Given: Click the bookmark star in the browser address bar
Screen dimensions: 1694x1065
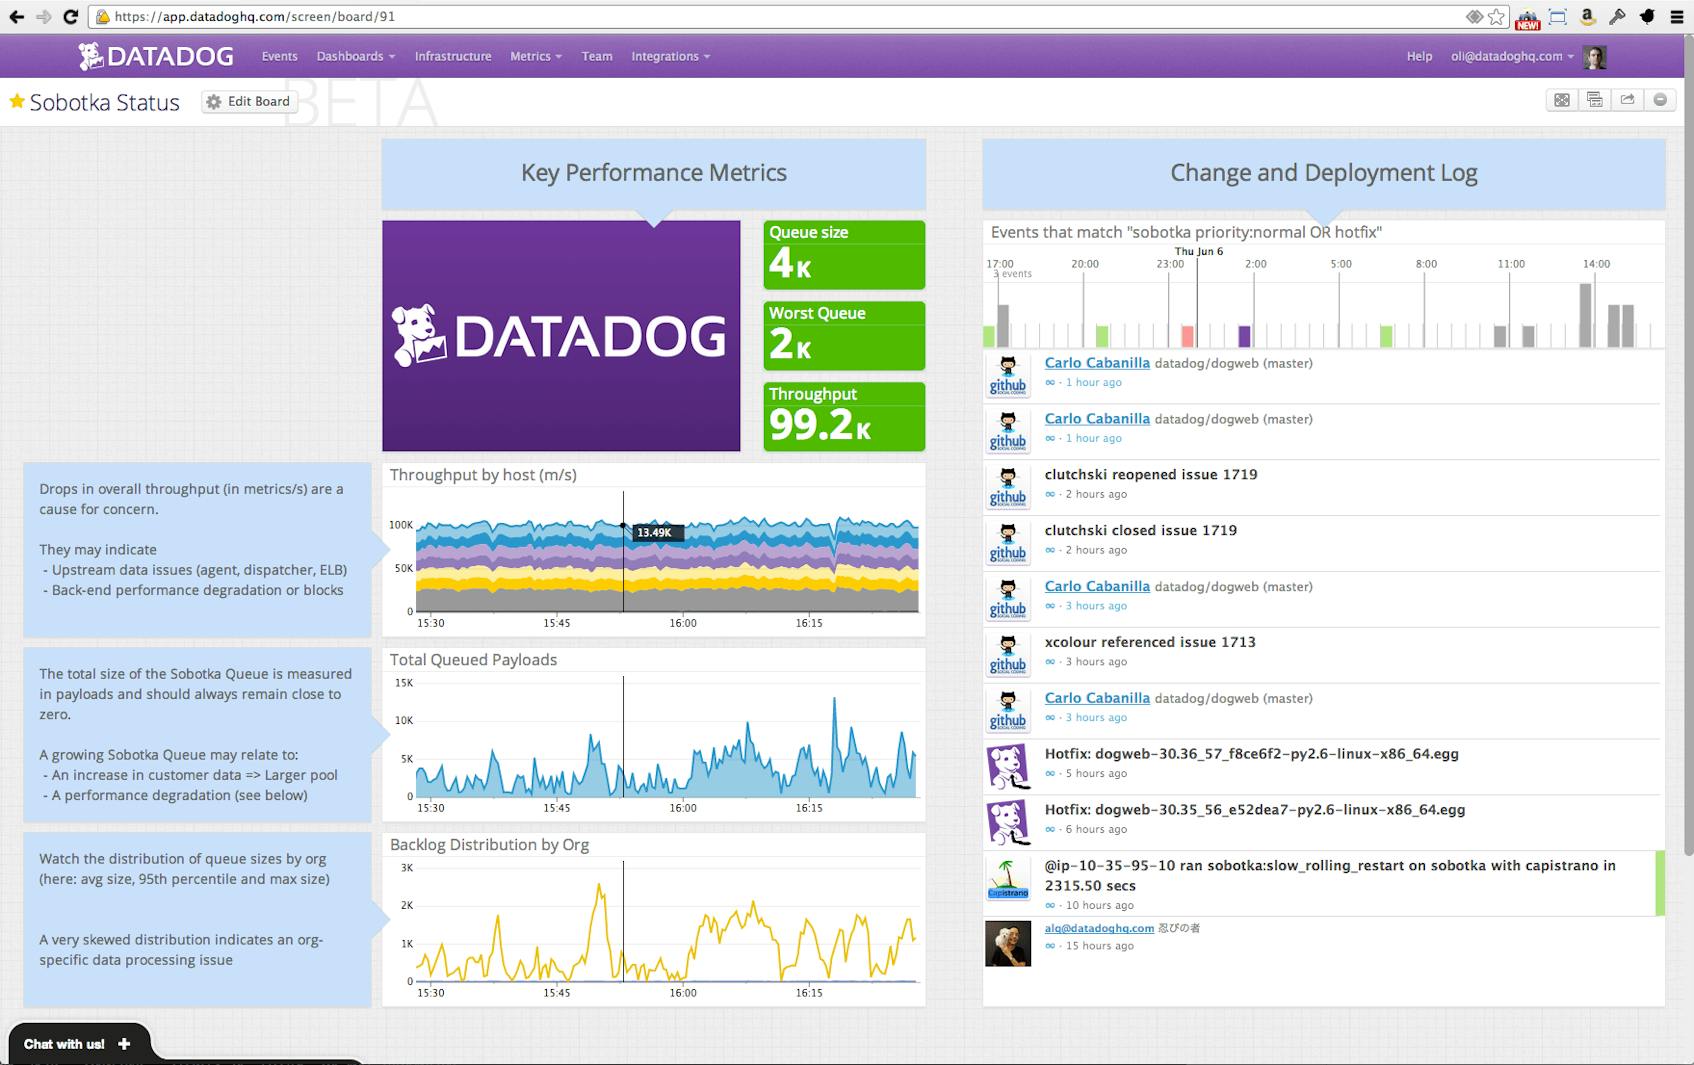Looking at the screenshot, I should 1497,16.
